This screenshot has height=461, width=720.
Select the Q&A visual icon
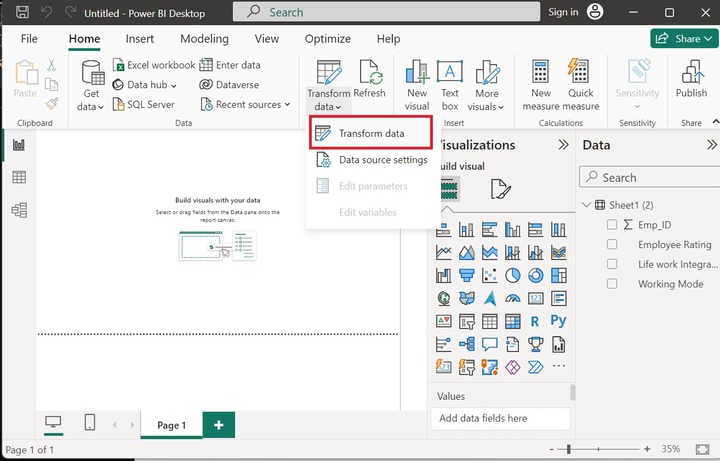click(x=489, y=344)
